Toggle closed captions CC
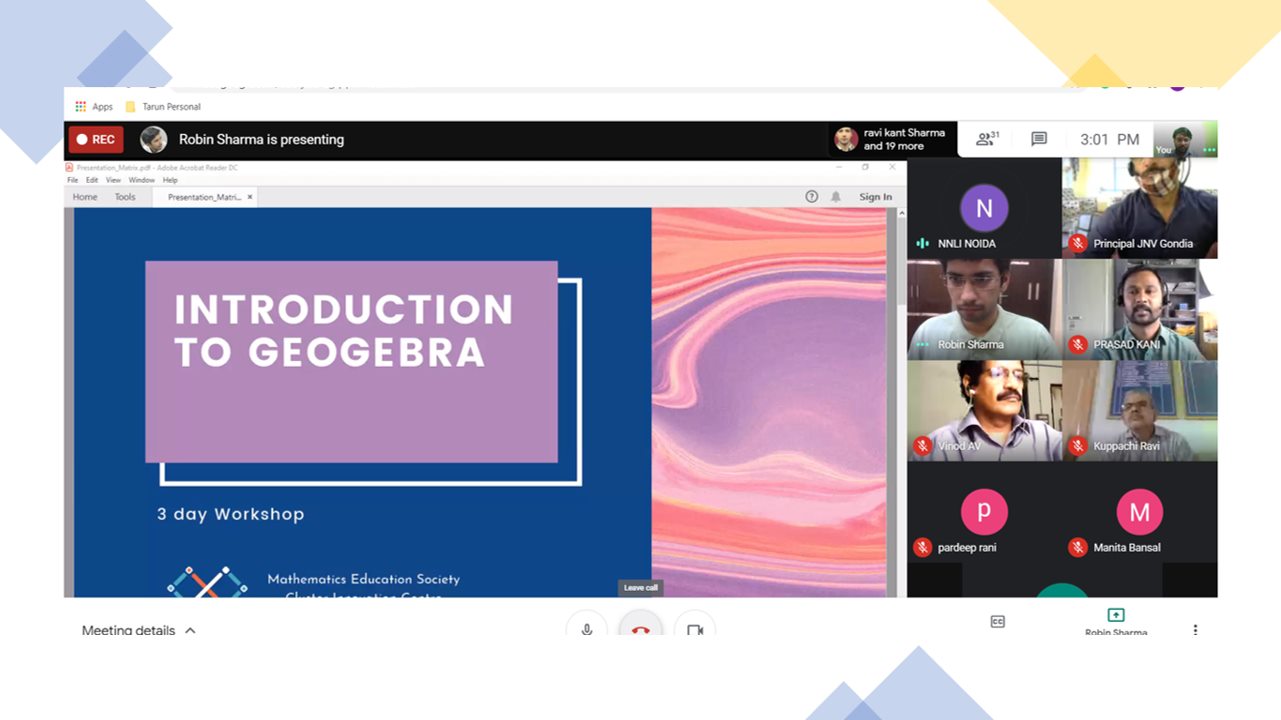Image resolution: width=1281 pixels, height=720 pixels. 997,621
